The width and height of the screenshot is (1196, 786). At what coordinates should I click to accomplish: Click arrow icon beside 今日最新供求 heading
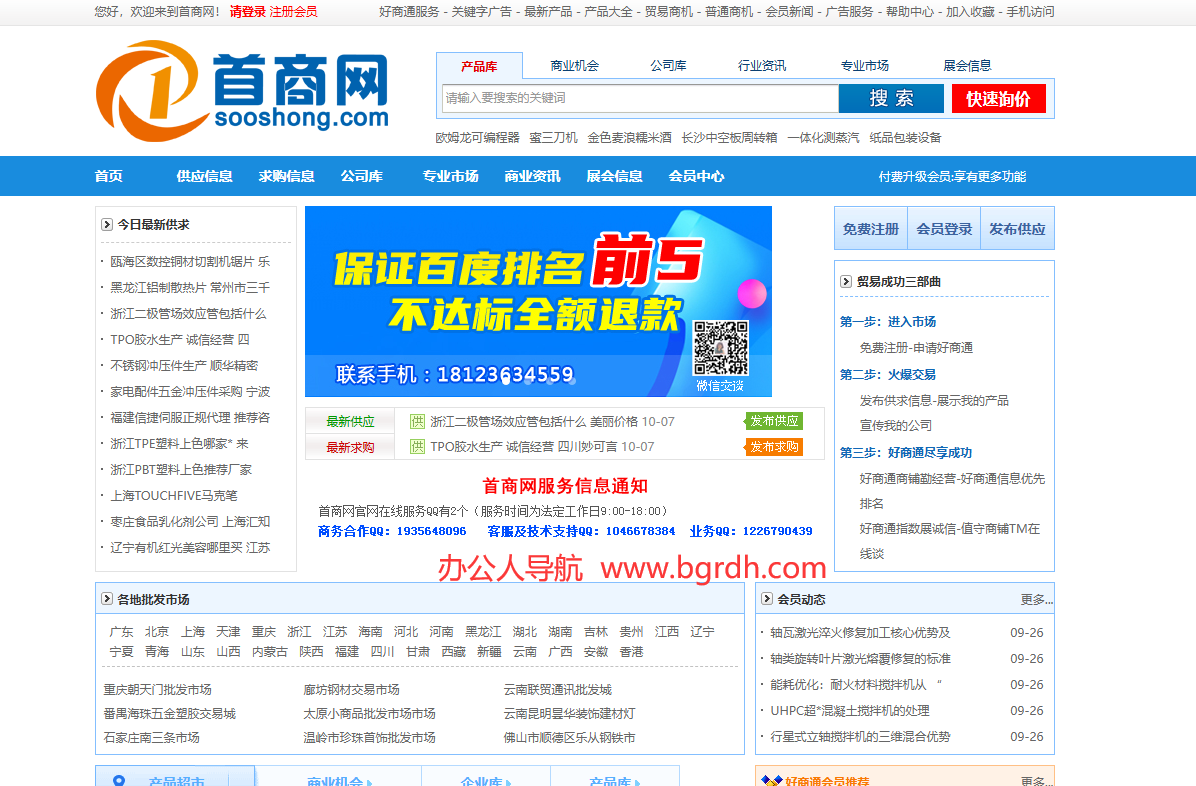pyautogui.click(x=107, y=225)
